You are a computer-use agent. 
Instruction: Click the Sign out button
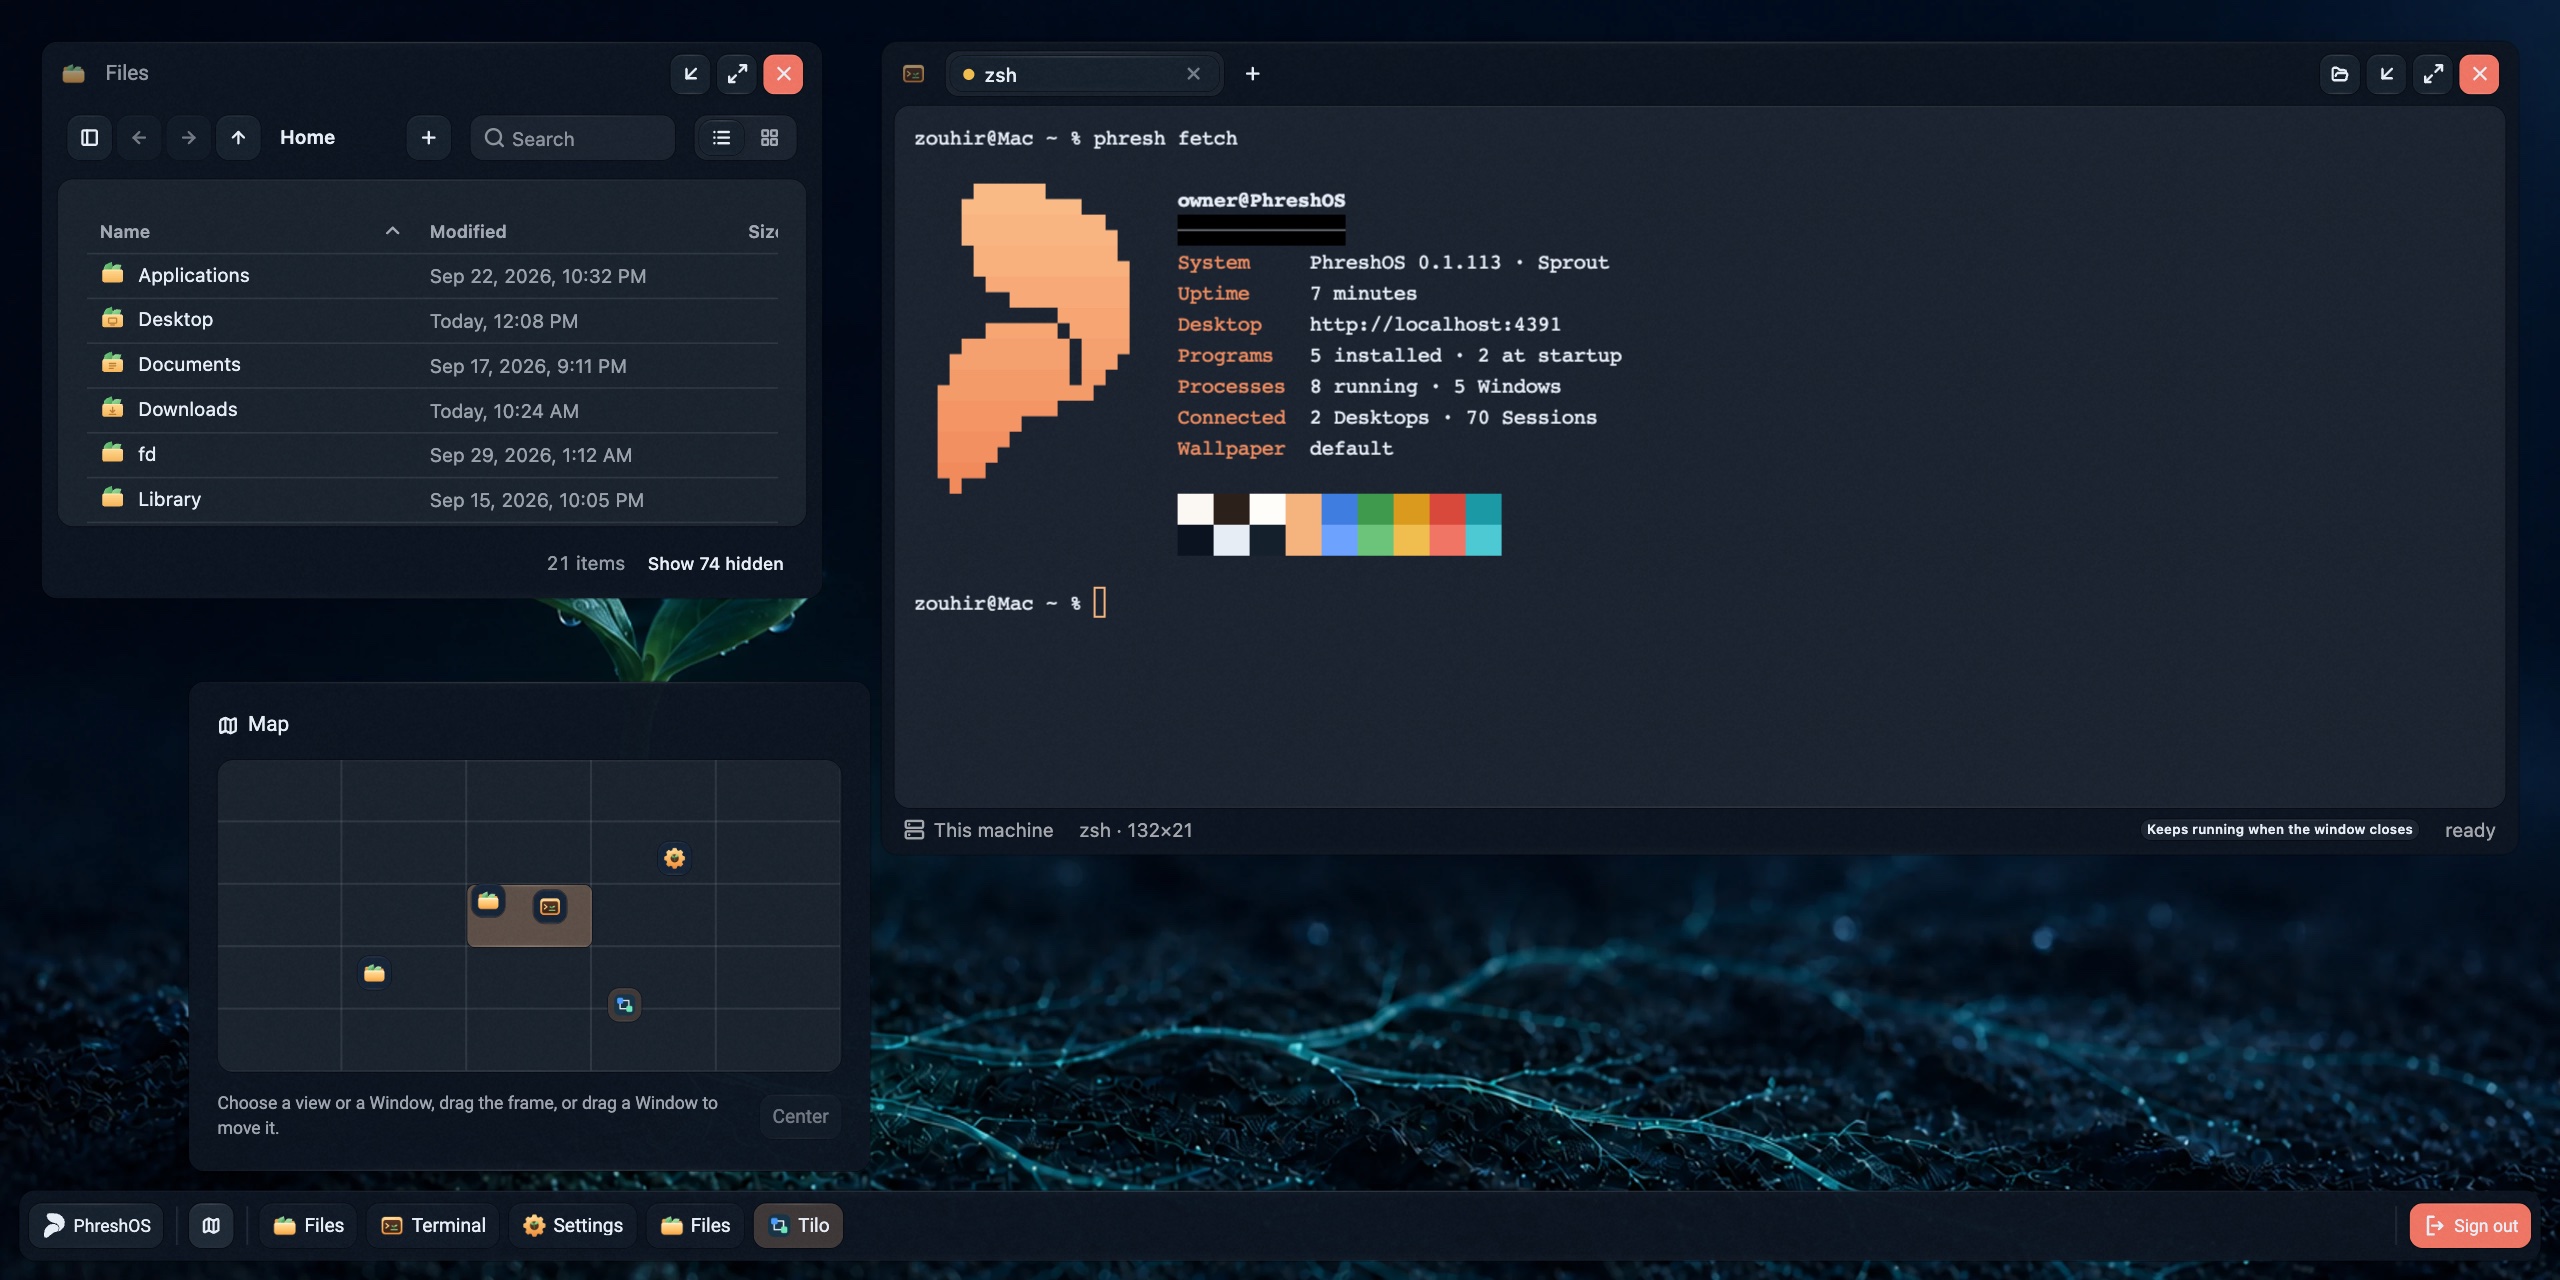click(x=2470, y=1226)
